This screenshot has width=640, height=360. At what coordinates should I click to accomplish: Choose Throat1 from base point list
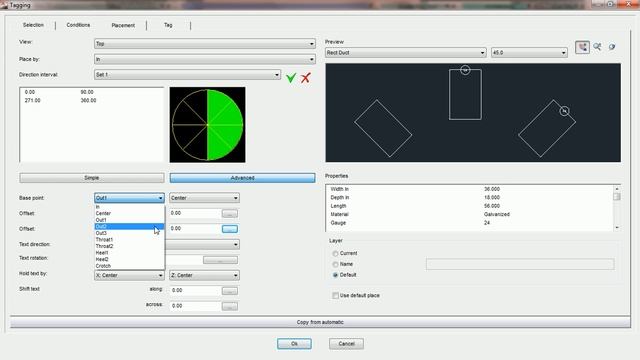[x=129, y=240]
